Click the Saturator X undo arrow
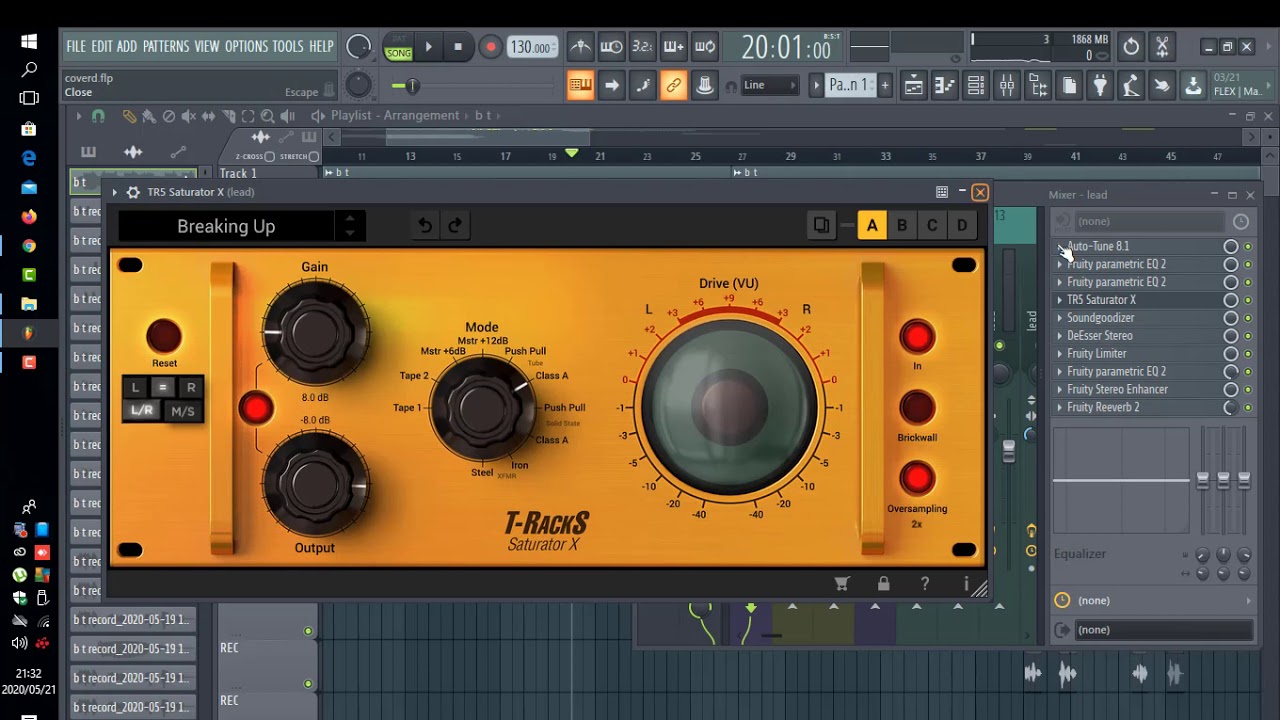Screen dimensions: 1280x720 click(425, 226)
